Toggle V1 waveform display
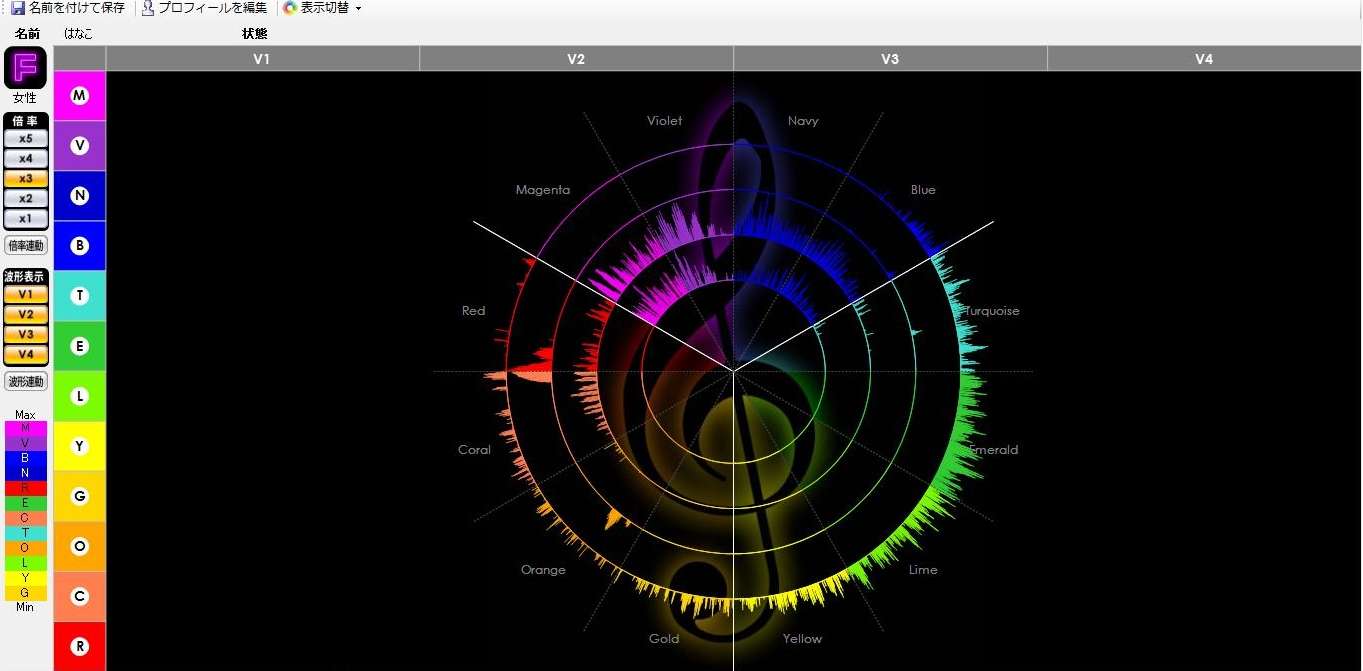 coord(25,295)
